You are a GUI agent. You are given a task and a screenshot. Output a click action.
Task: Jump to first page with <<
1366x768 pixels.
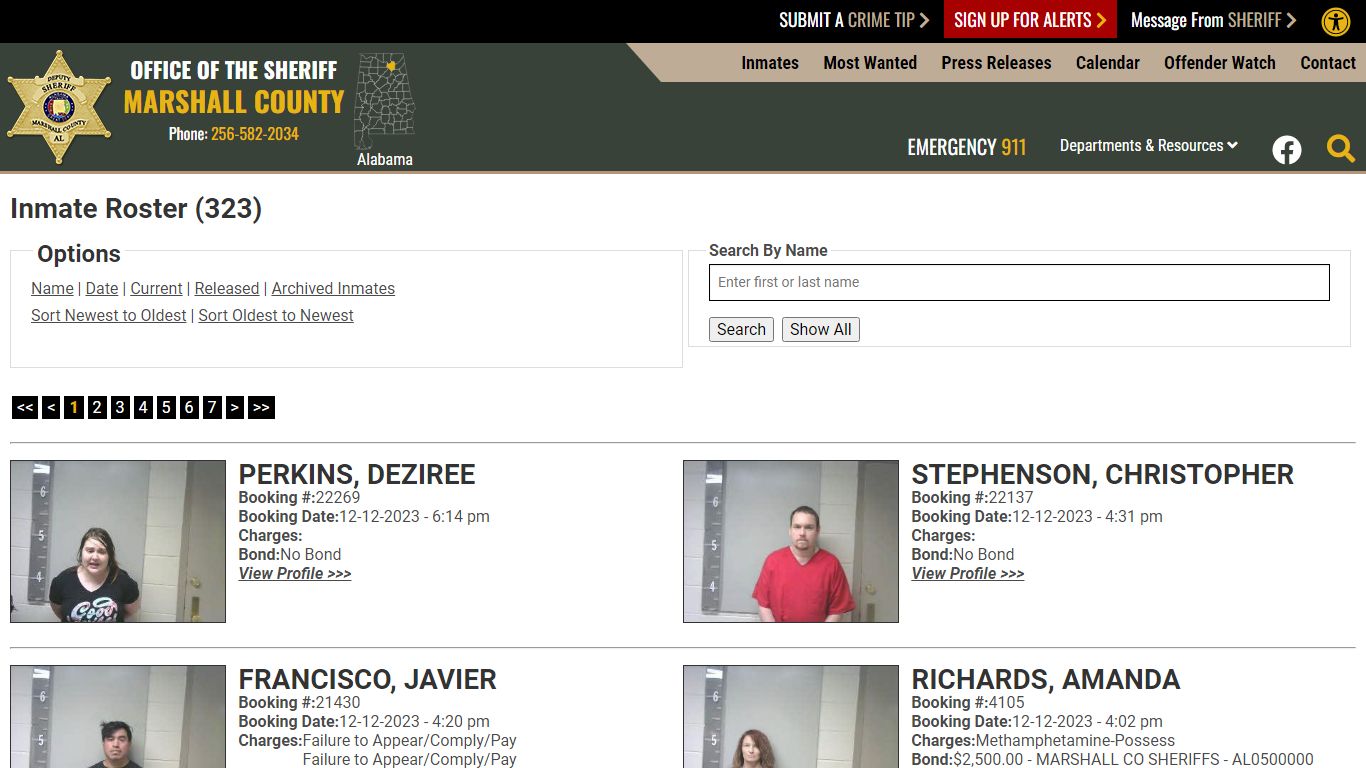click(x=25, y=407)
